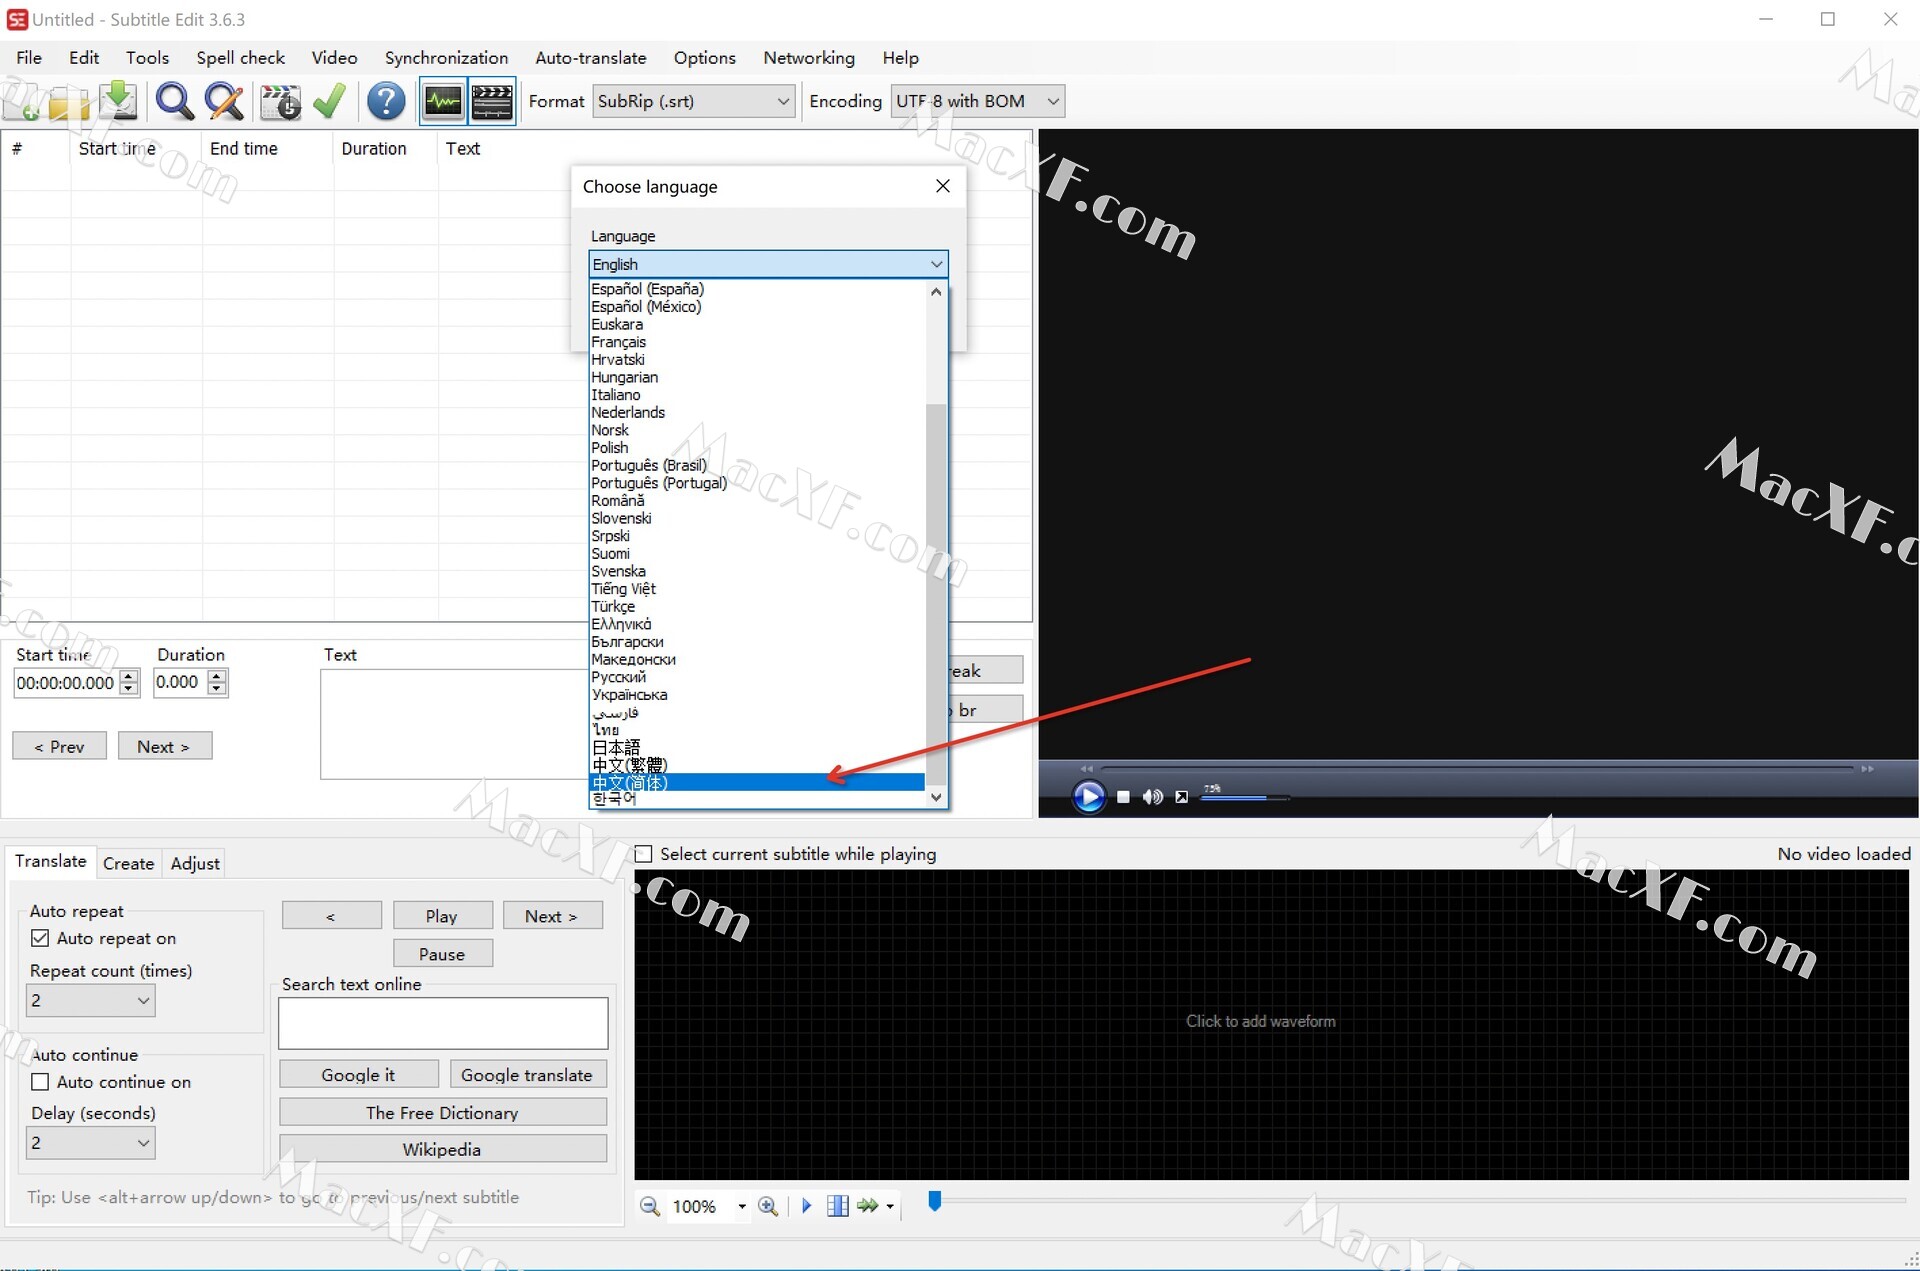
Task: Close the Choose language dialog
Action: (x=942, y=186)
